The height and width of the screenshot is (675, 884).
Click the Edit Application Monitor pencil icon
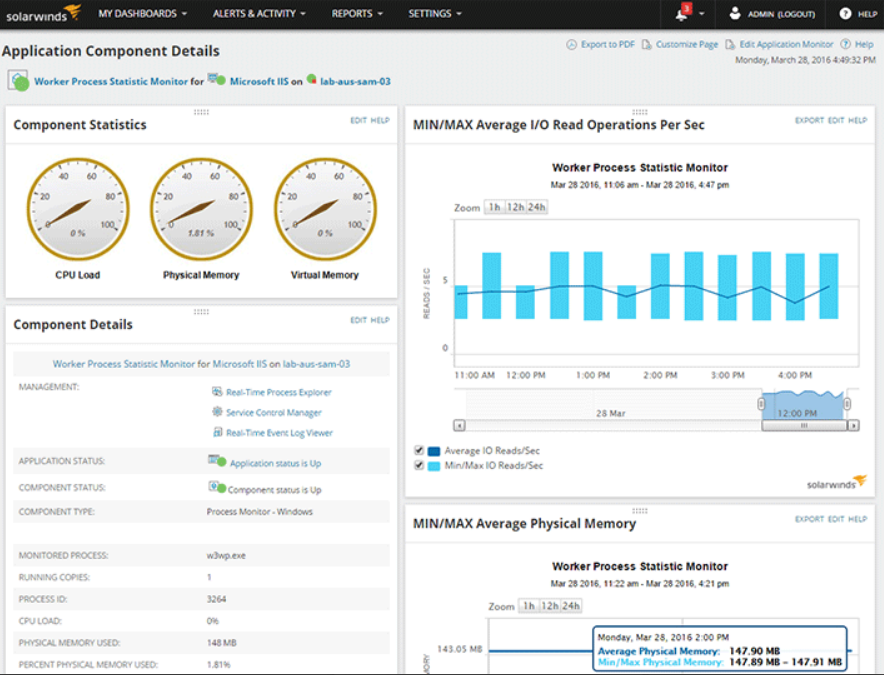tap(731, 45)
